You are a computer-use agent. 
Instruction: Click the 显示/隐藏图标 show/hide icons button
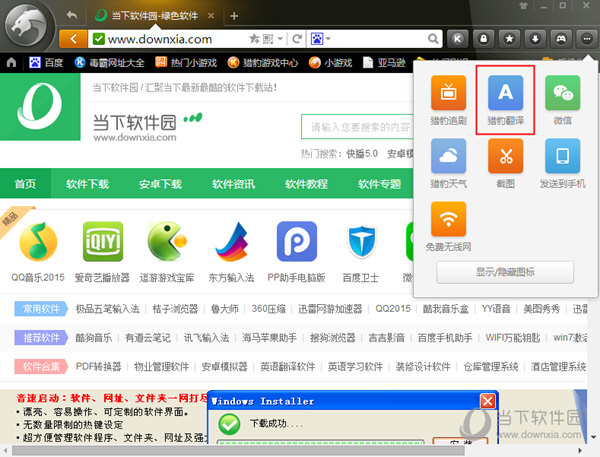tap(504, 273)
